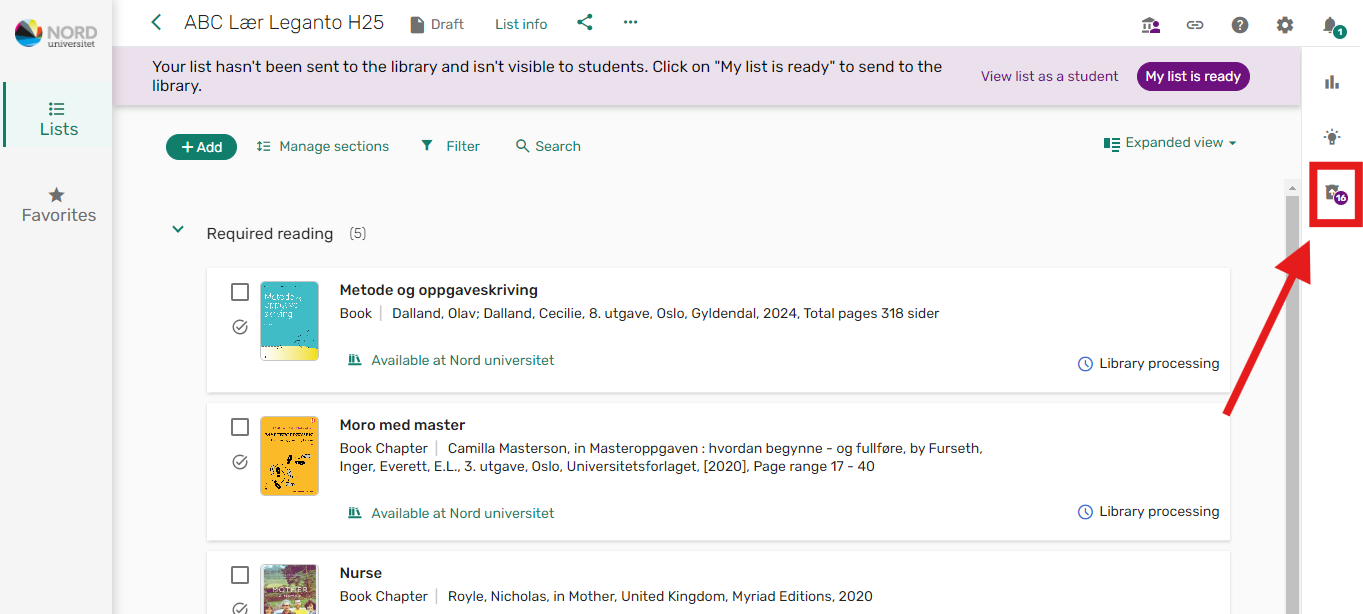Open the three-dot list options menu
The height and width of the screenshot is (614, 1363).
(630, 22)
